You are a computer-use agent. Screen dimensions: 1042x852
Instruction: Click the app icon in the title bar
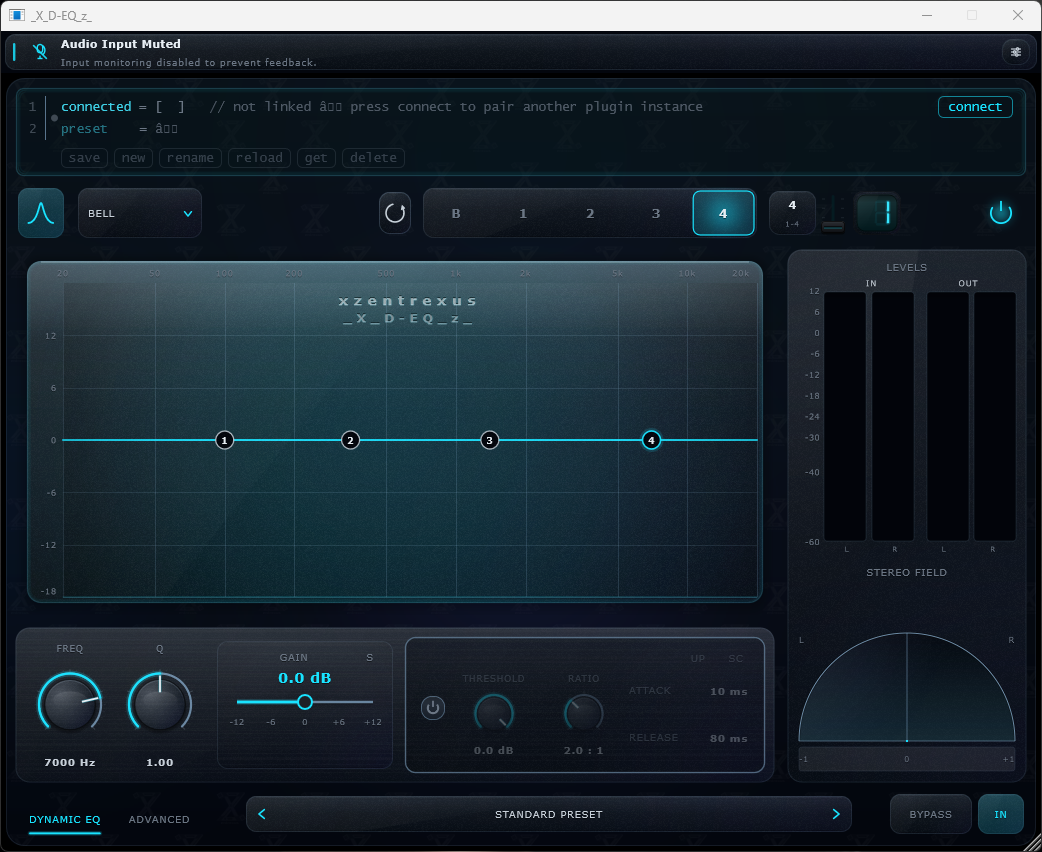(x=17, y=15)
